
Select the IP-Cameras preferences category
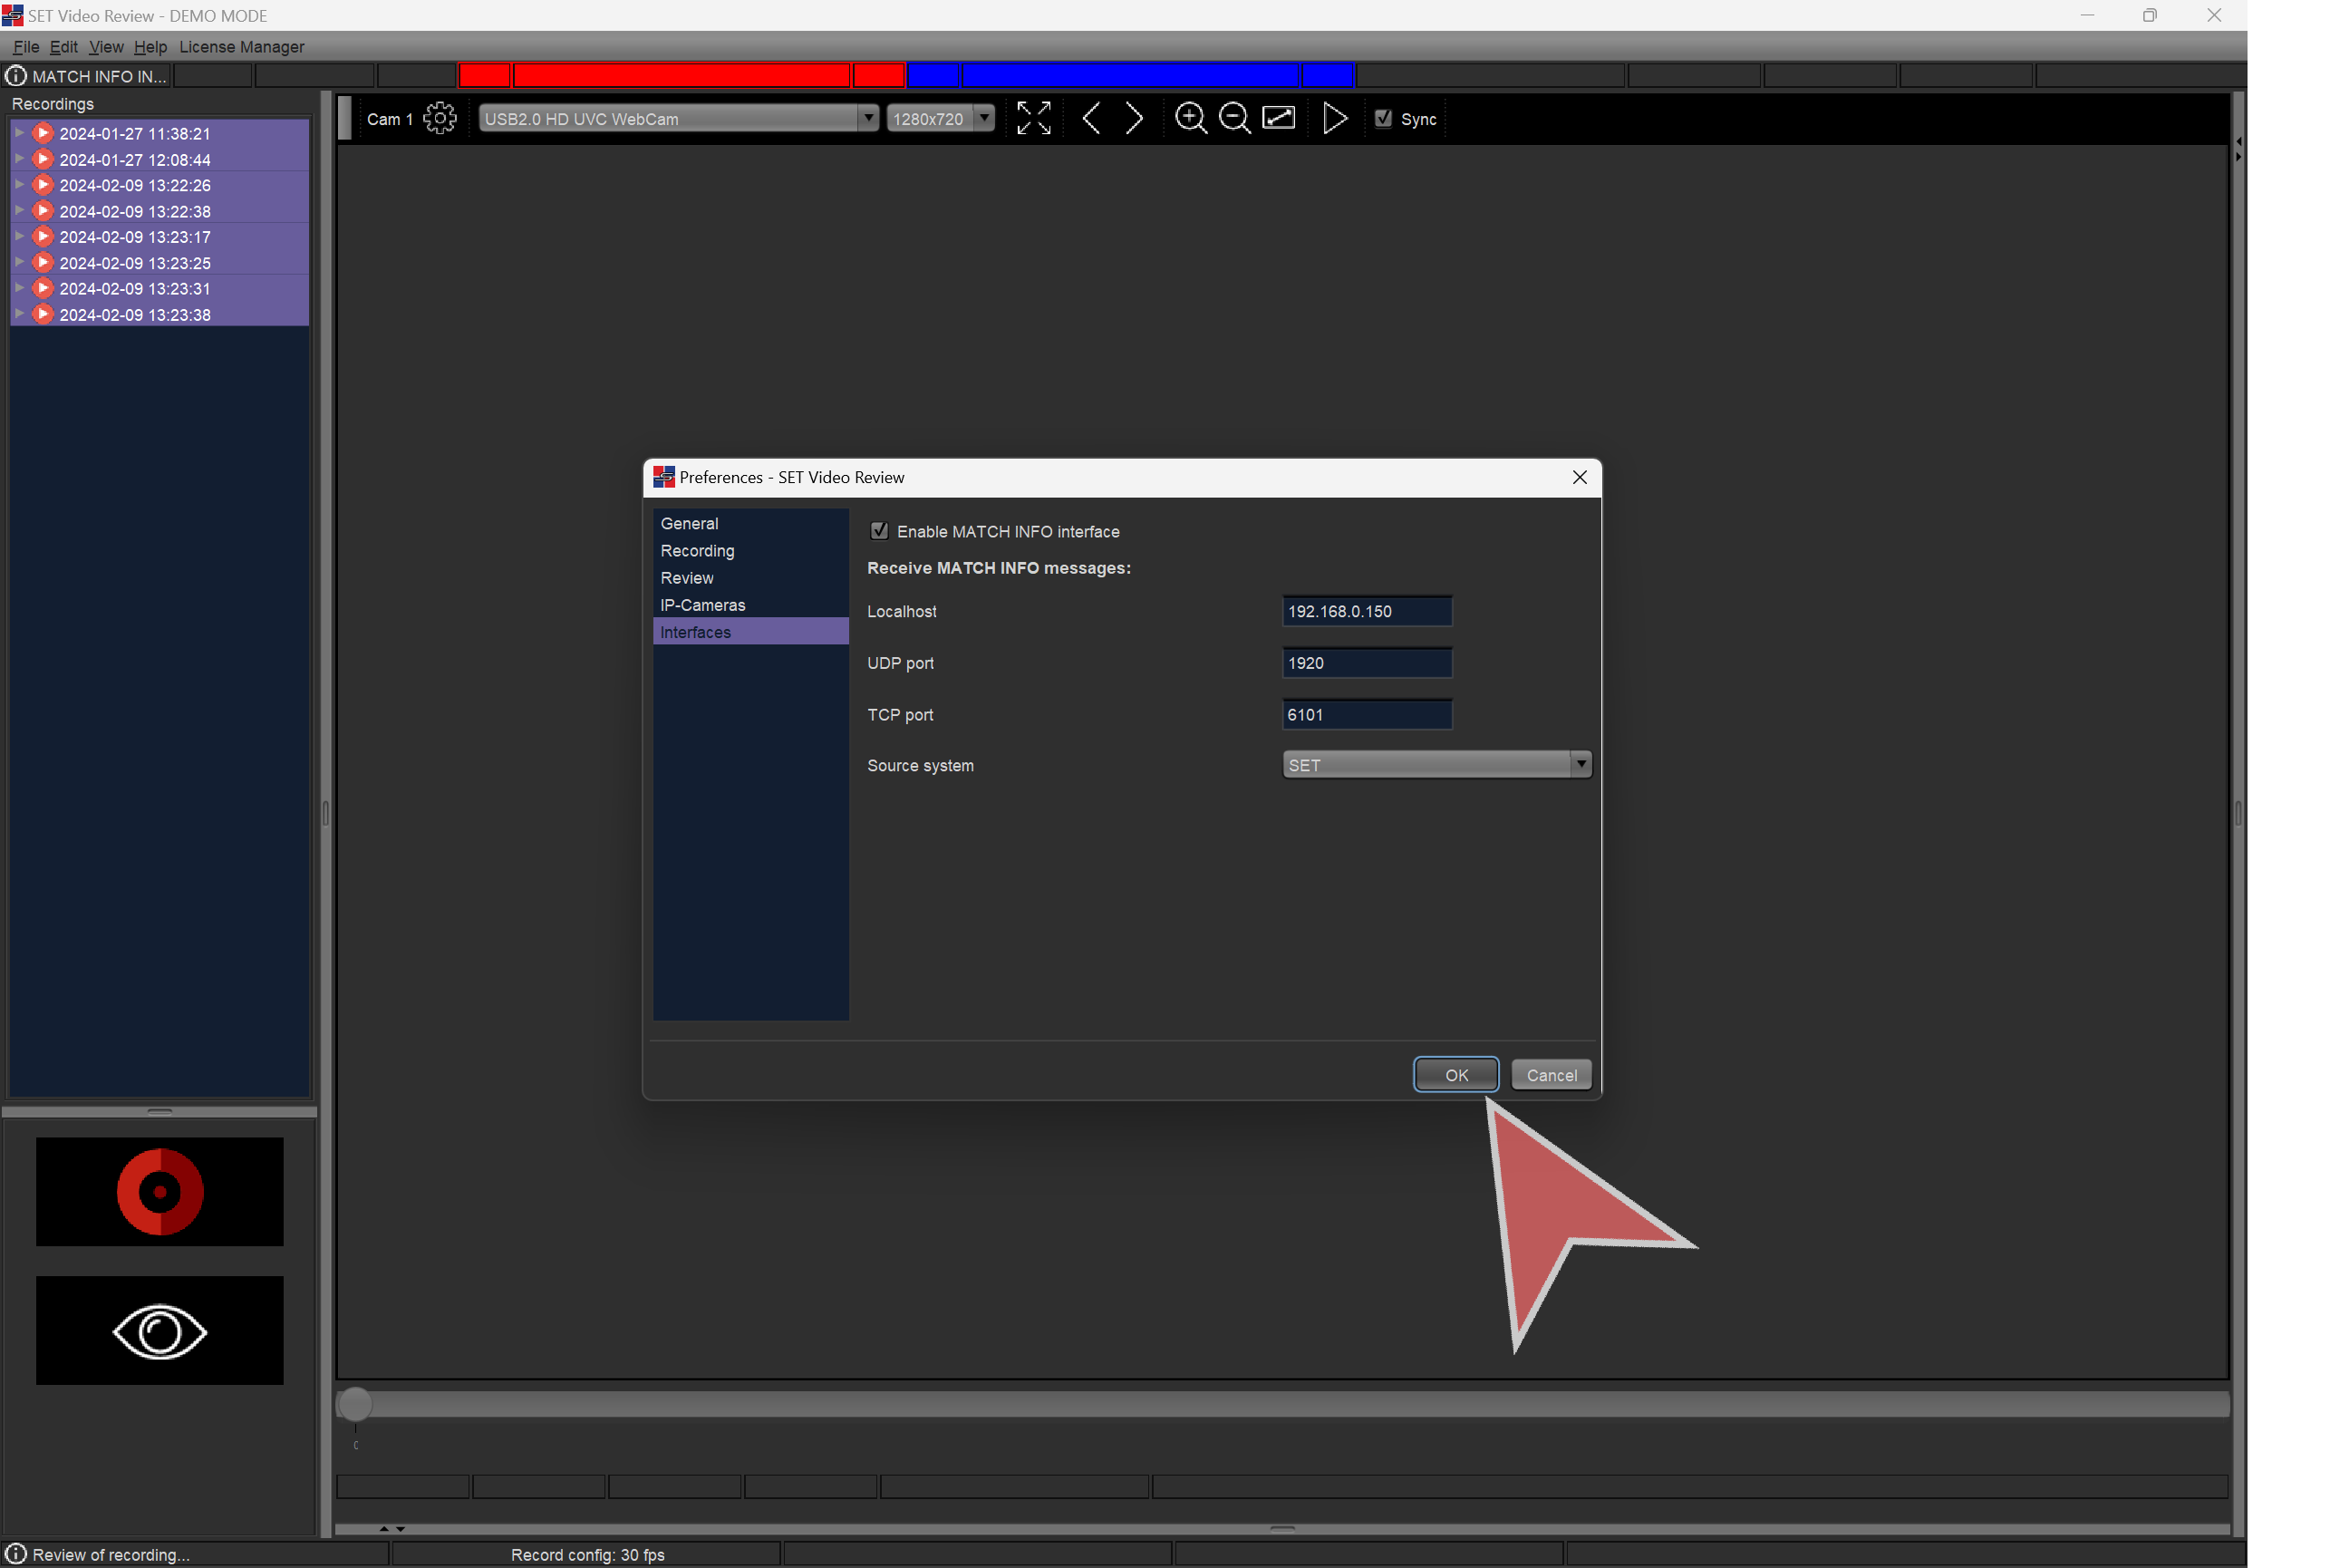pos(702,605)
